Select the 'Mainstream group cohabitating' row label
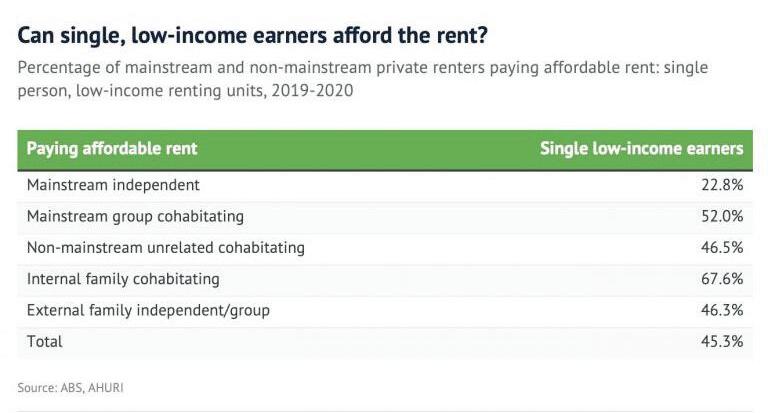 click(135, 216)
